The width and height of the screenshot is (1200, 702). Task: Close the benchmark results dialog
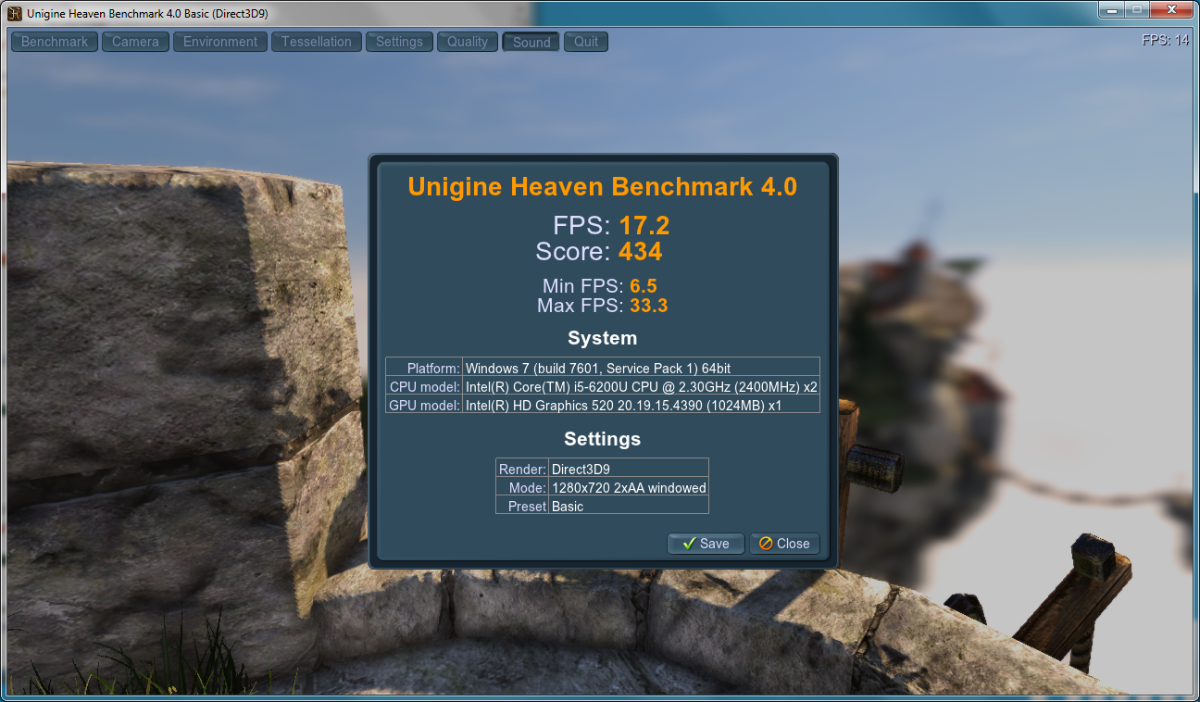tap(784, 544)
